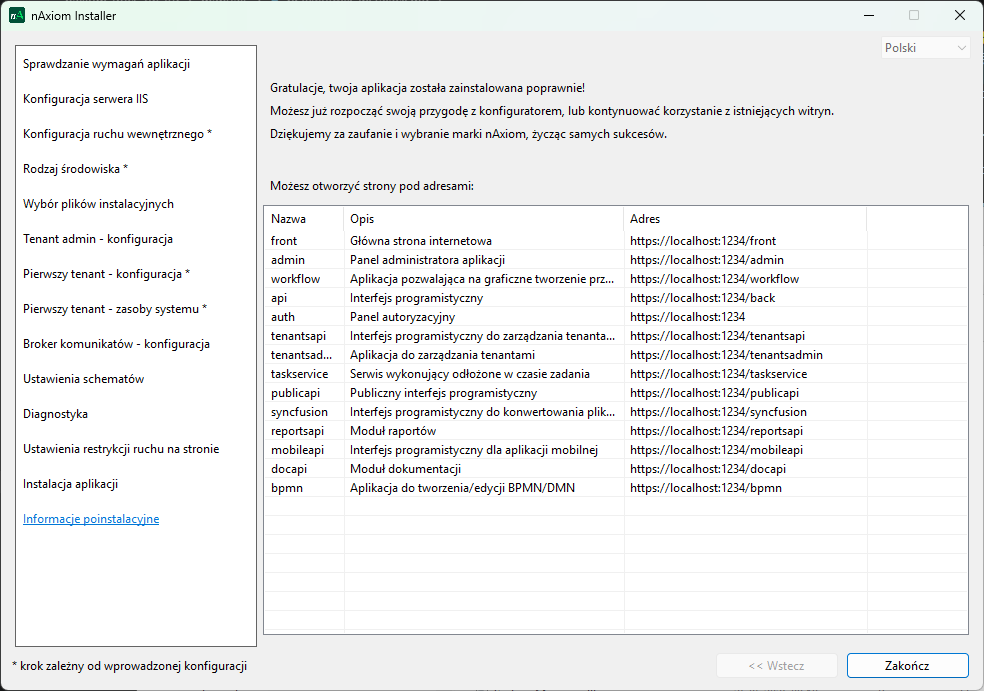Click address https://localhost:1234/bpmn
Viewport: 984px width, 691px height.
tap(706, 488)
